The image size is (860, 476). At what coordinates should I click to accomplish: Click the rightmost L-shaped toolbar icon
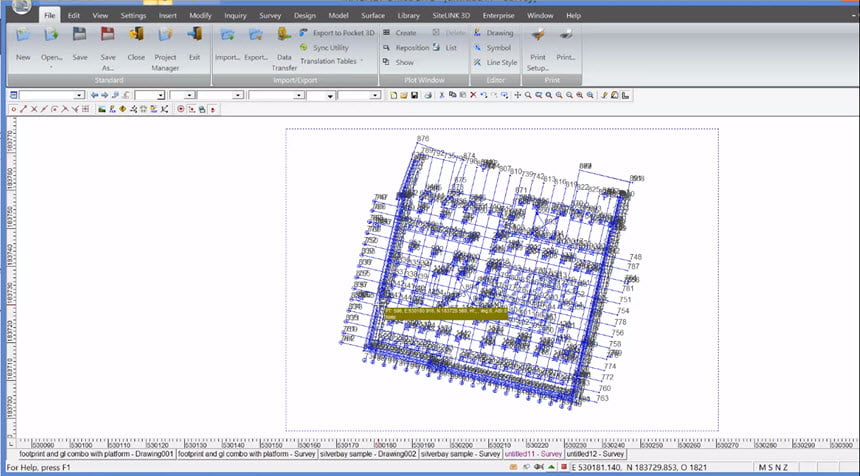coord(625,95)
